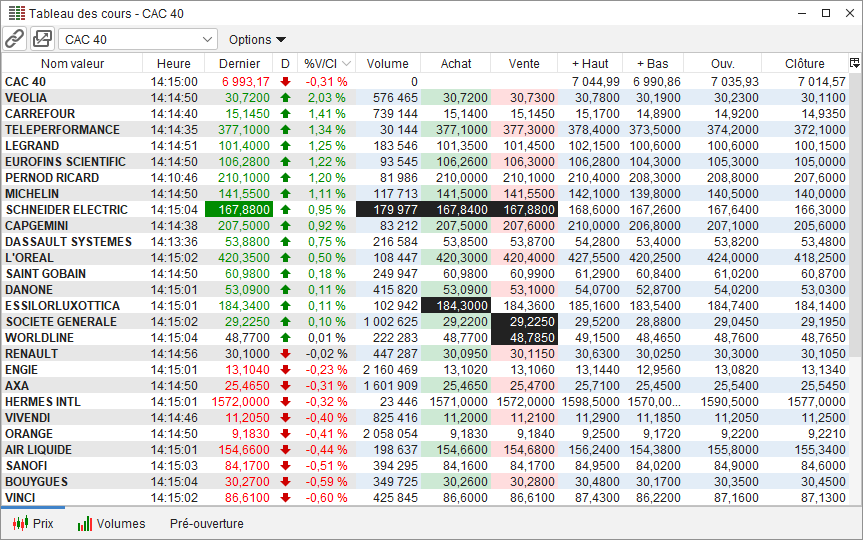Click the Nom valeur column header
The image size is (863, 540).
pos(72,63)
